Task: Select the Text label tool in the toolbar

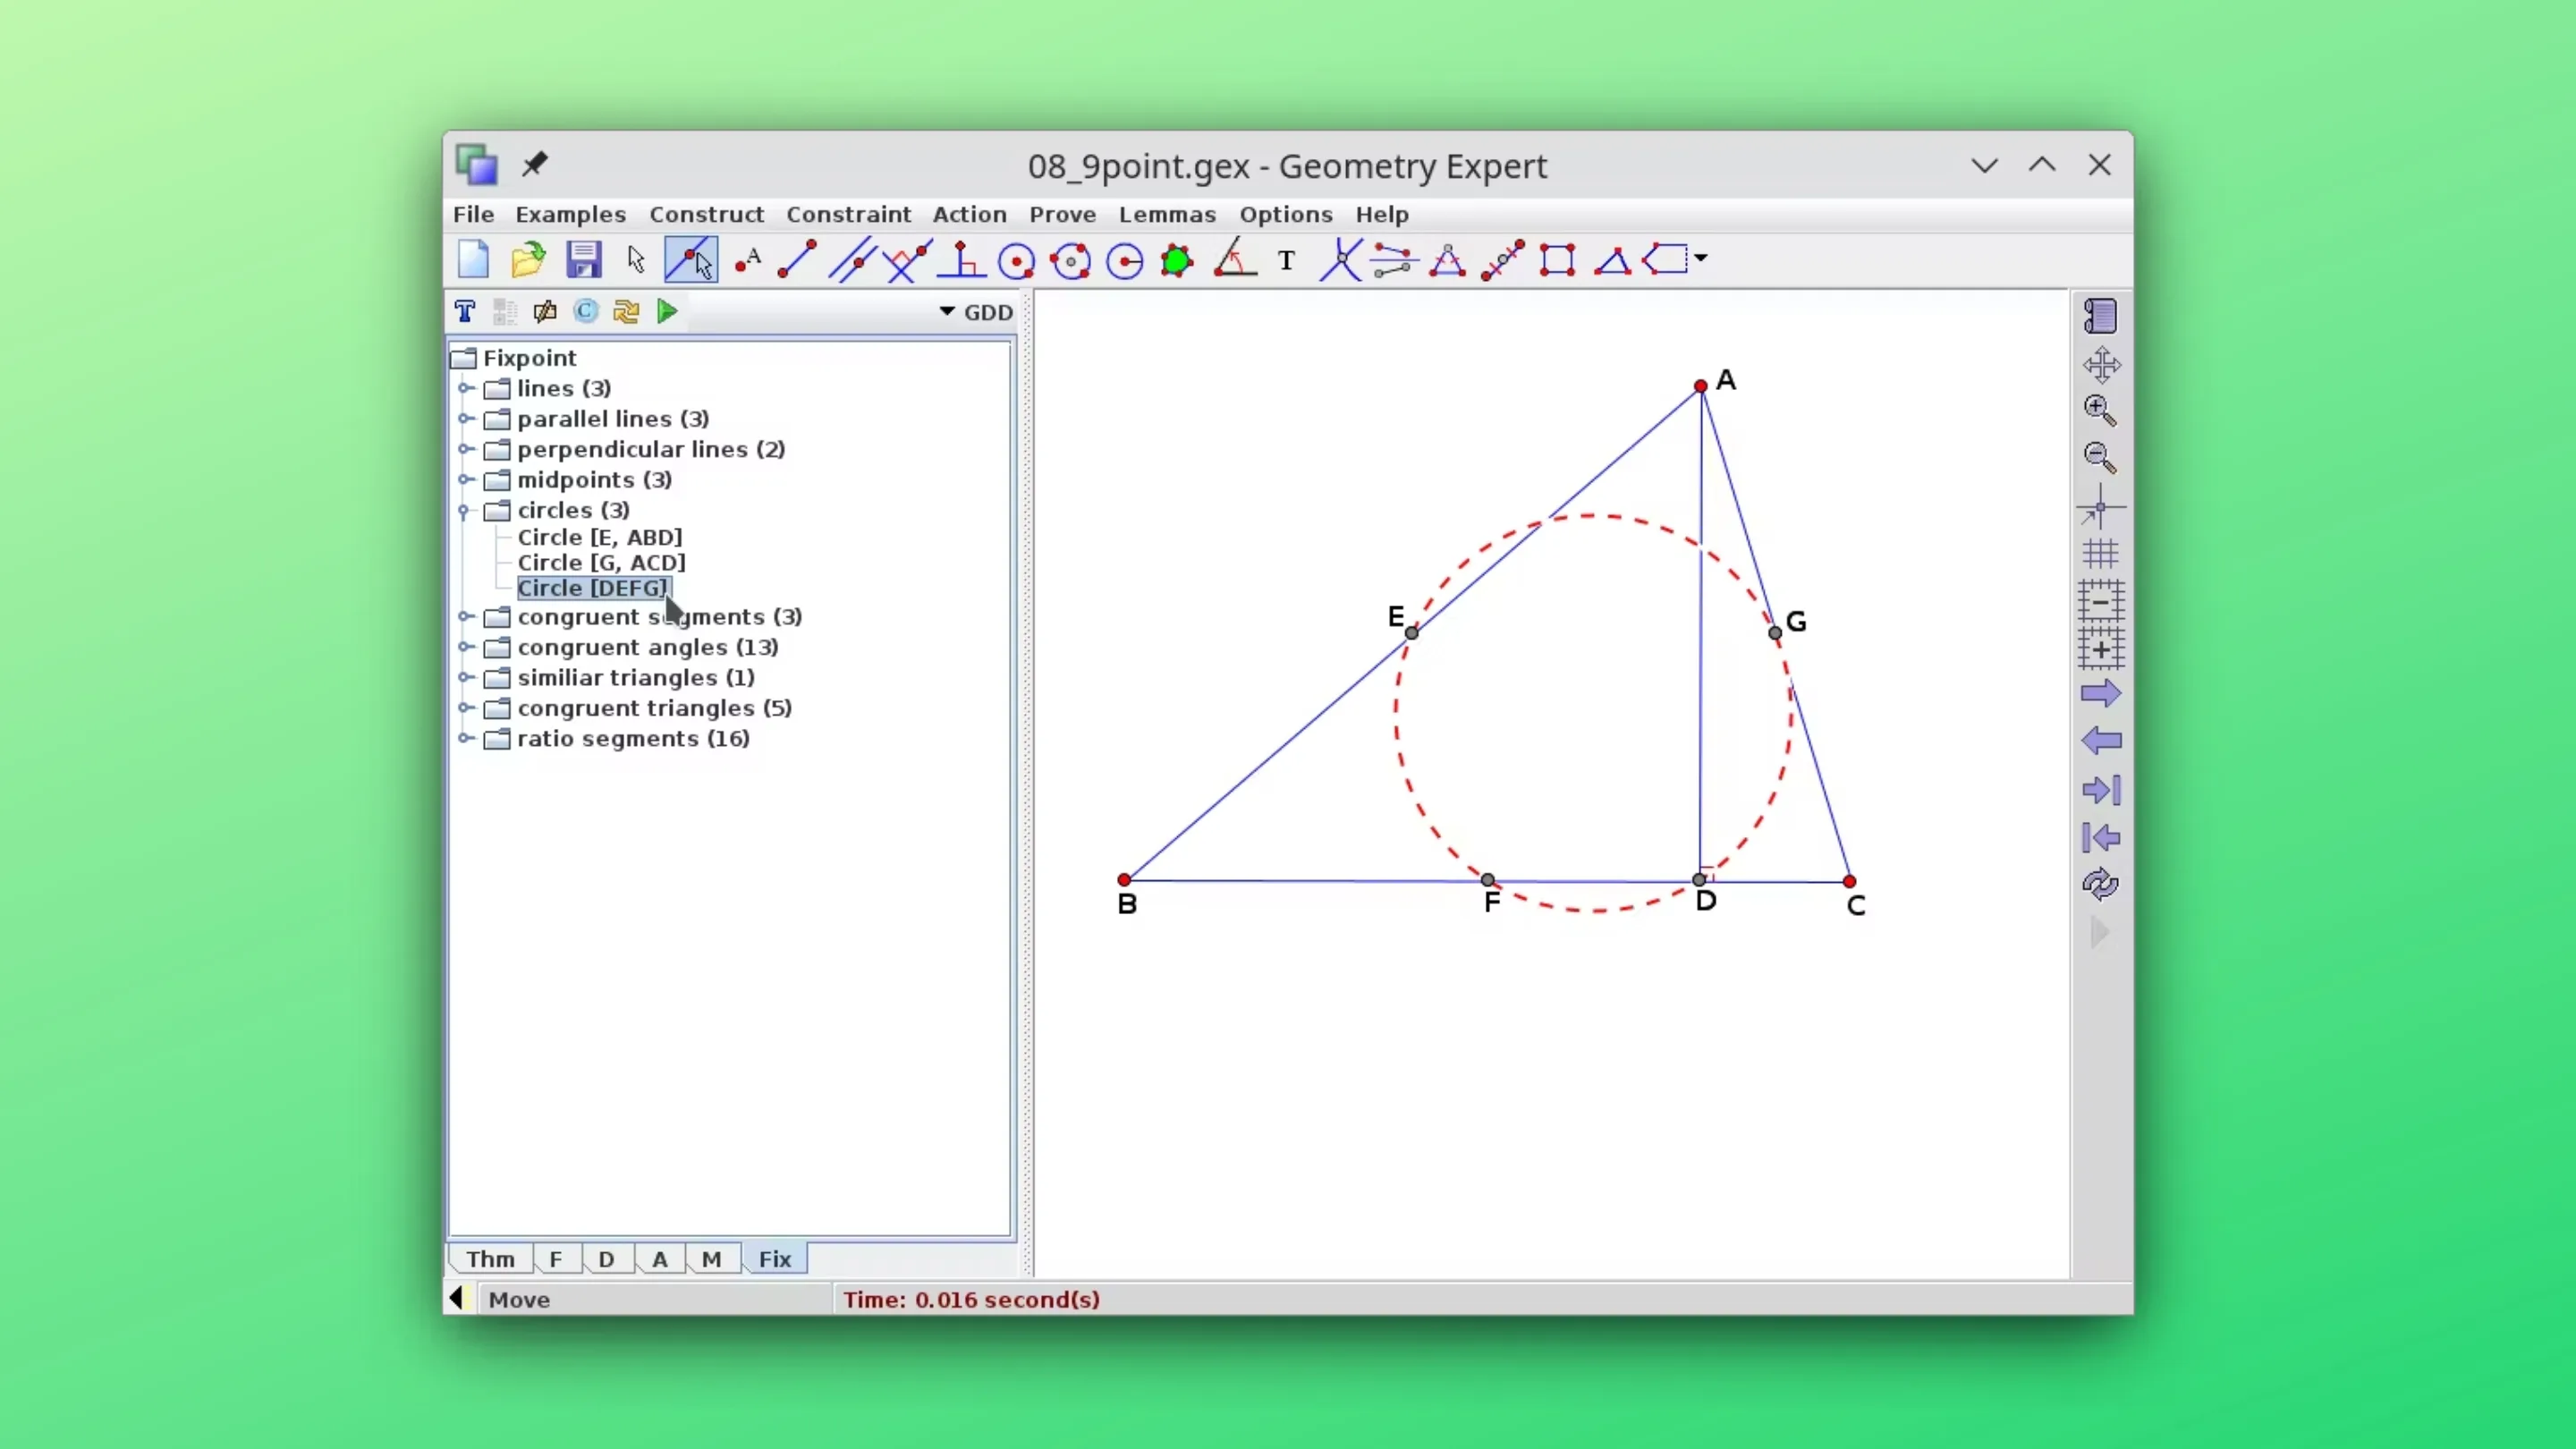Action: pos(1286,260)
